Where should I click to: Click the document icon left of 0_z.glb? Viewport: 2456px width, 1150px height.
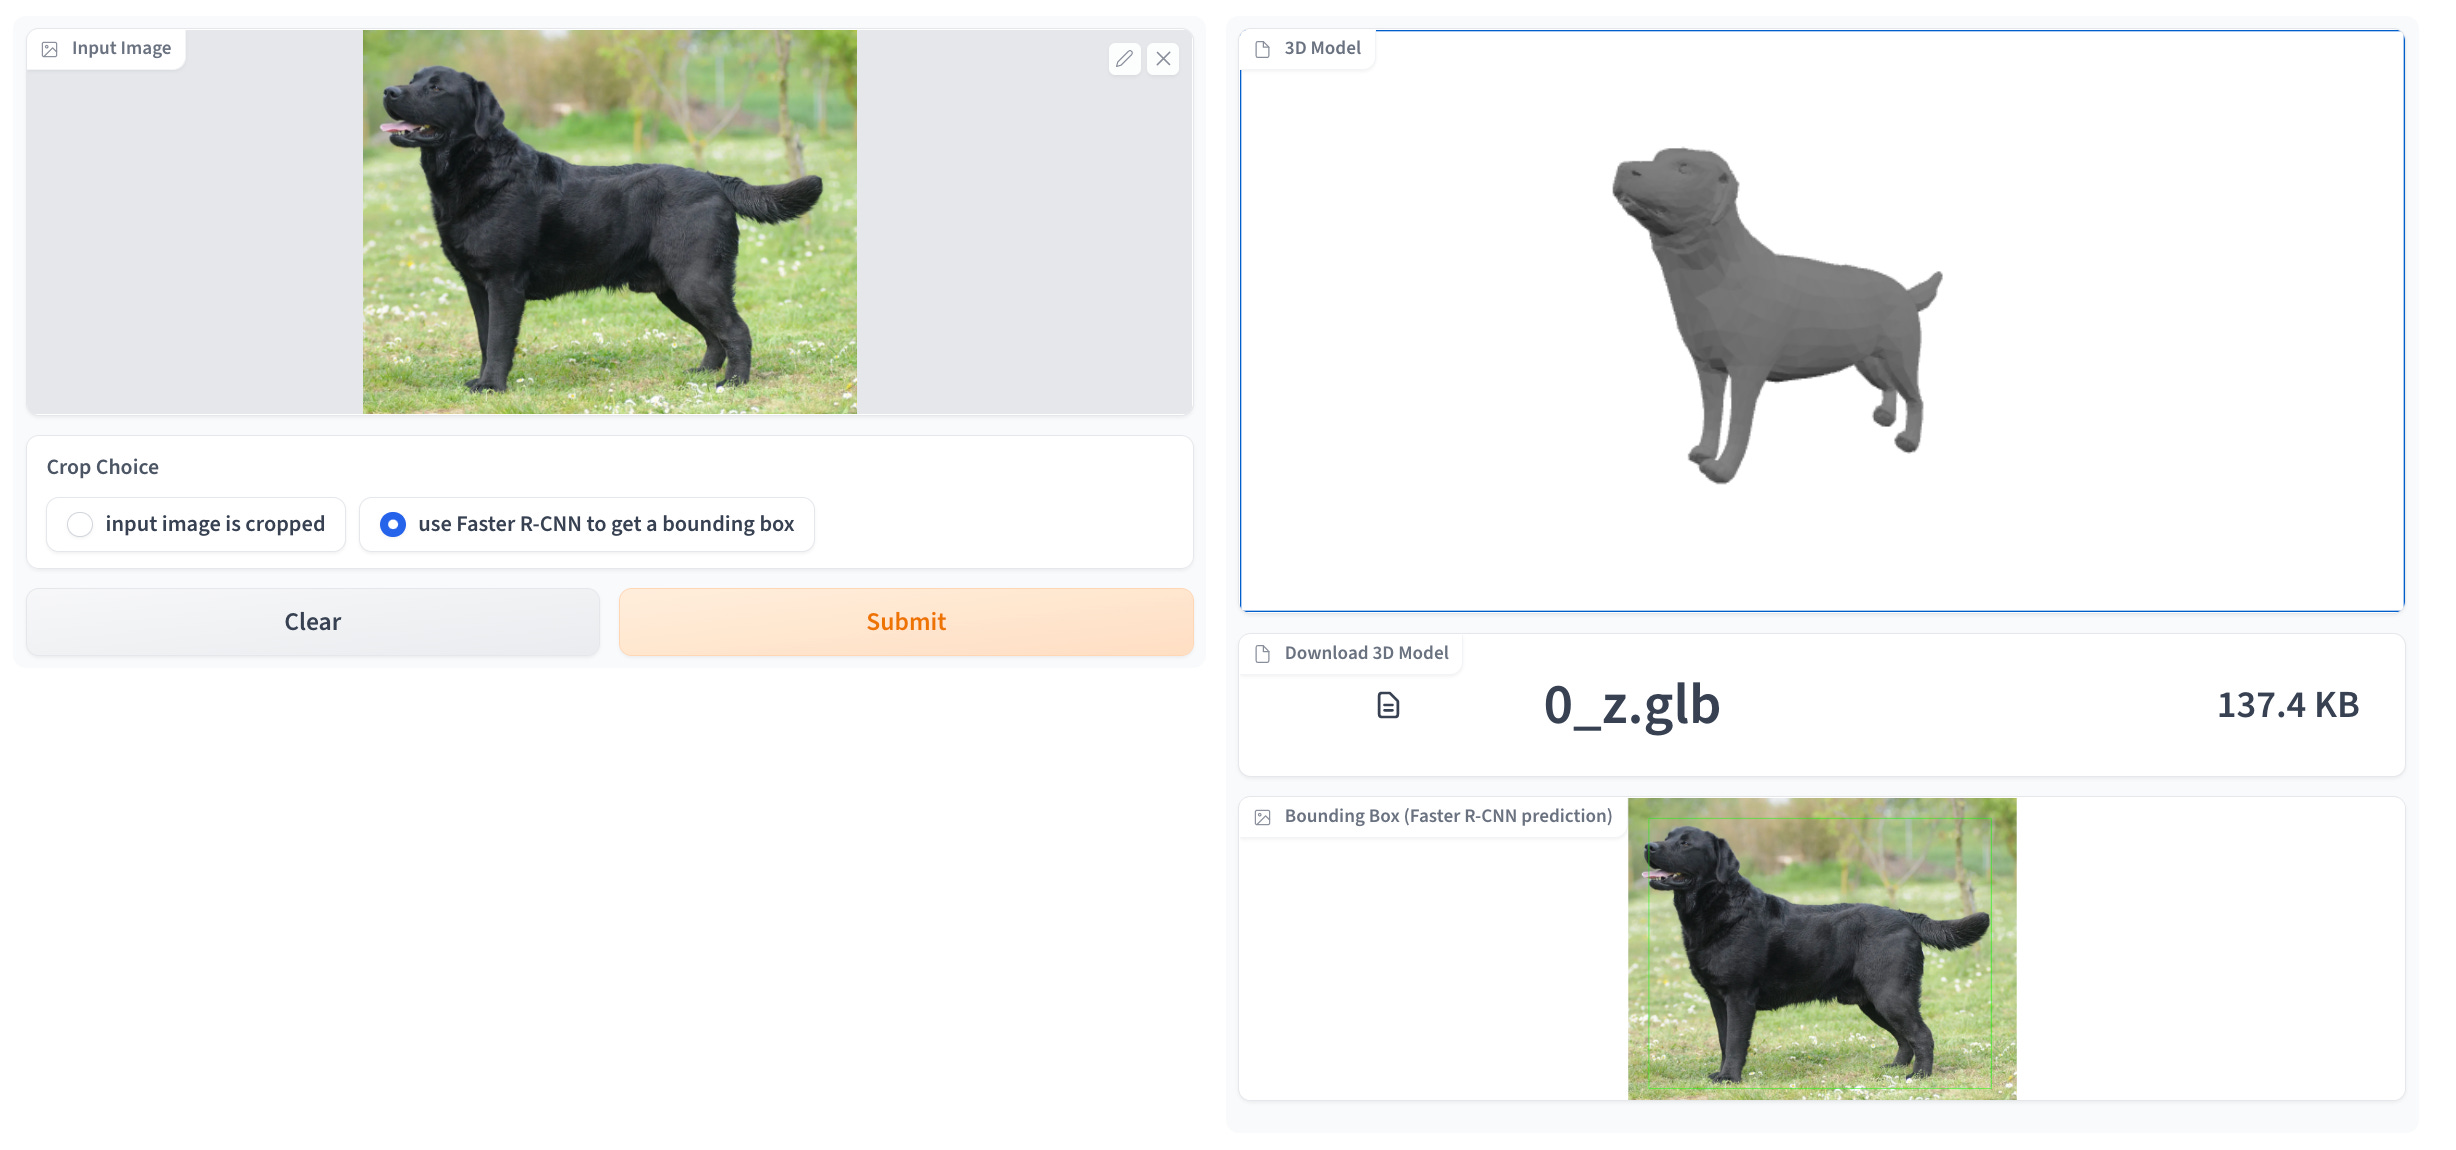click(x=1388, y=706)
